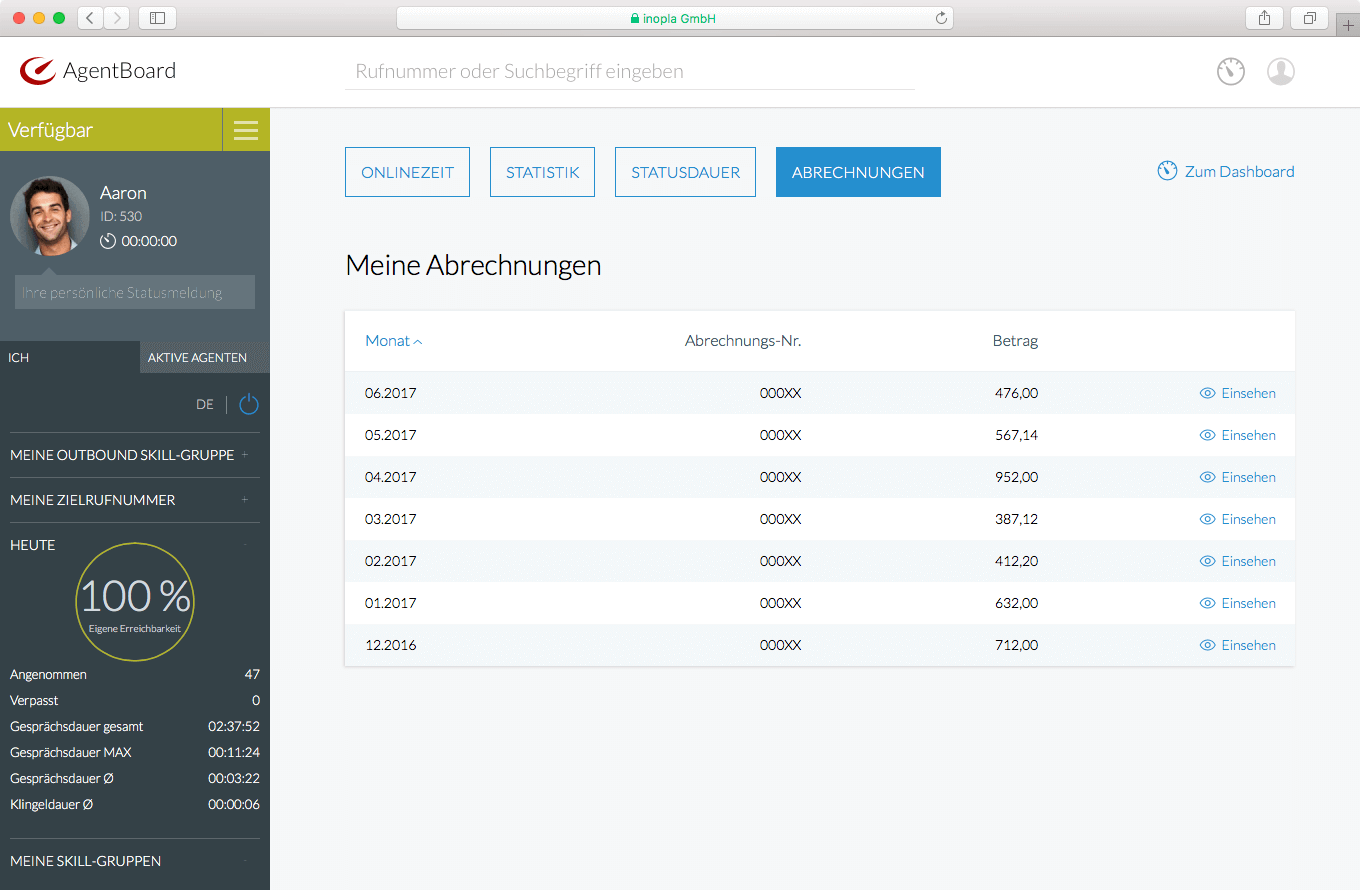Click the amount 567,14
Viewport: 1360px width, 890px height.
tap(1016, 435)
